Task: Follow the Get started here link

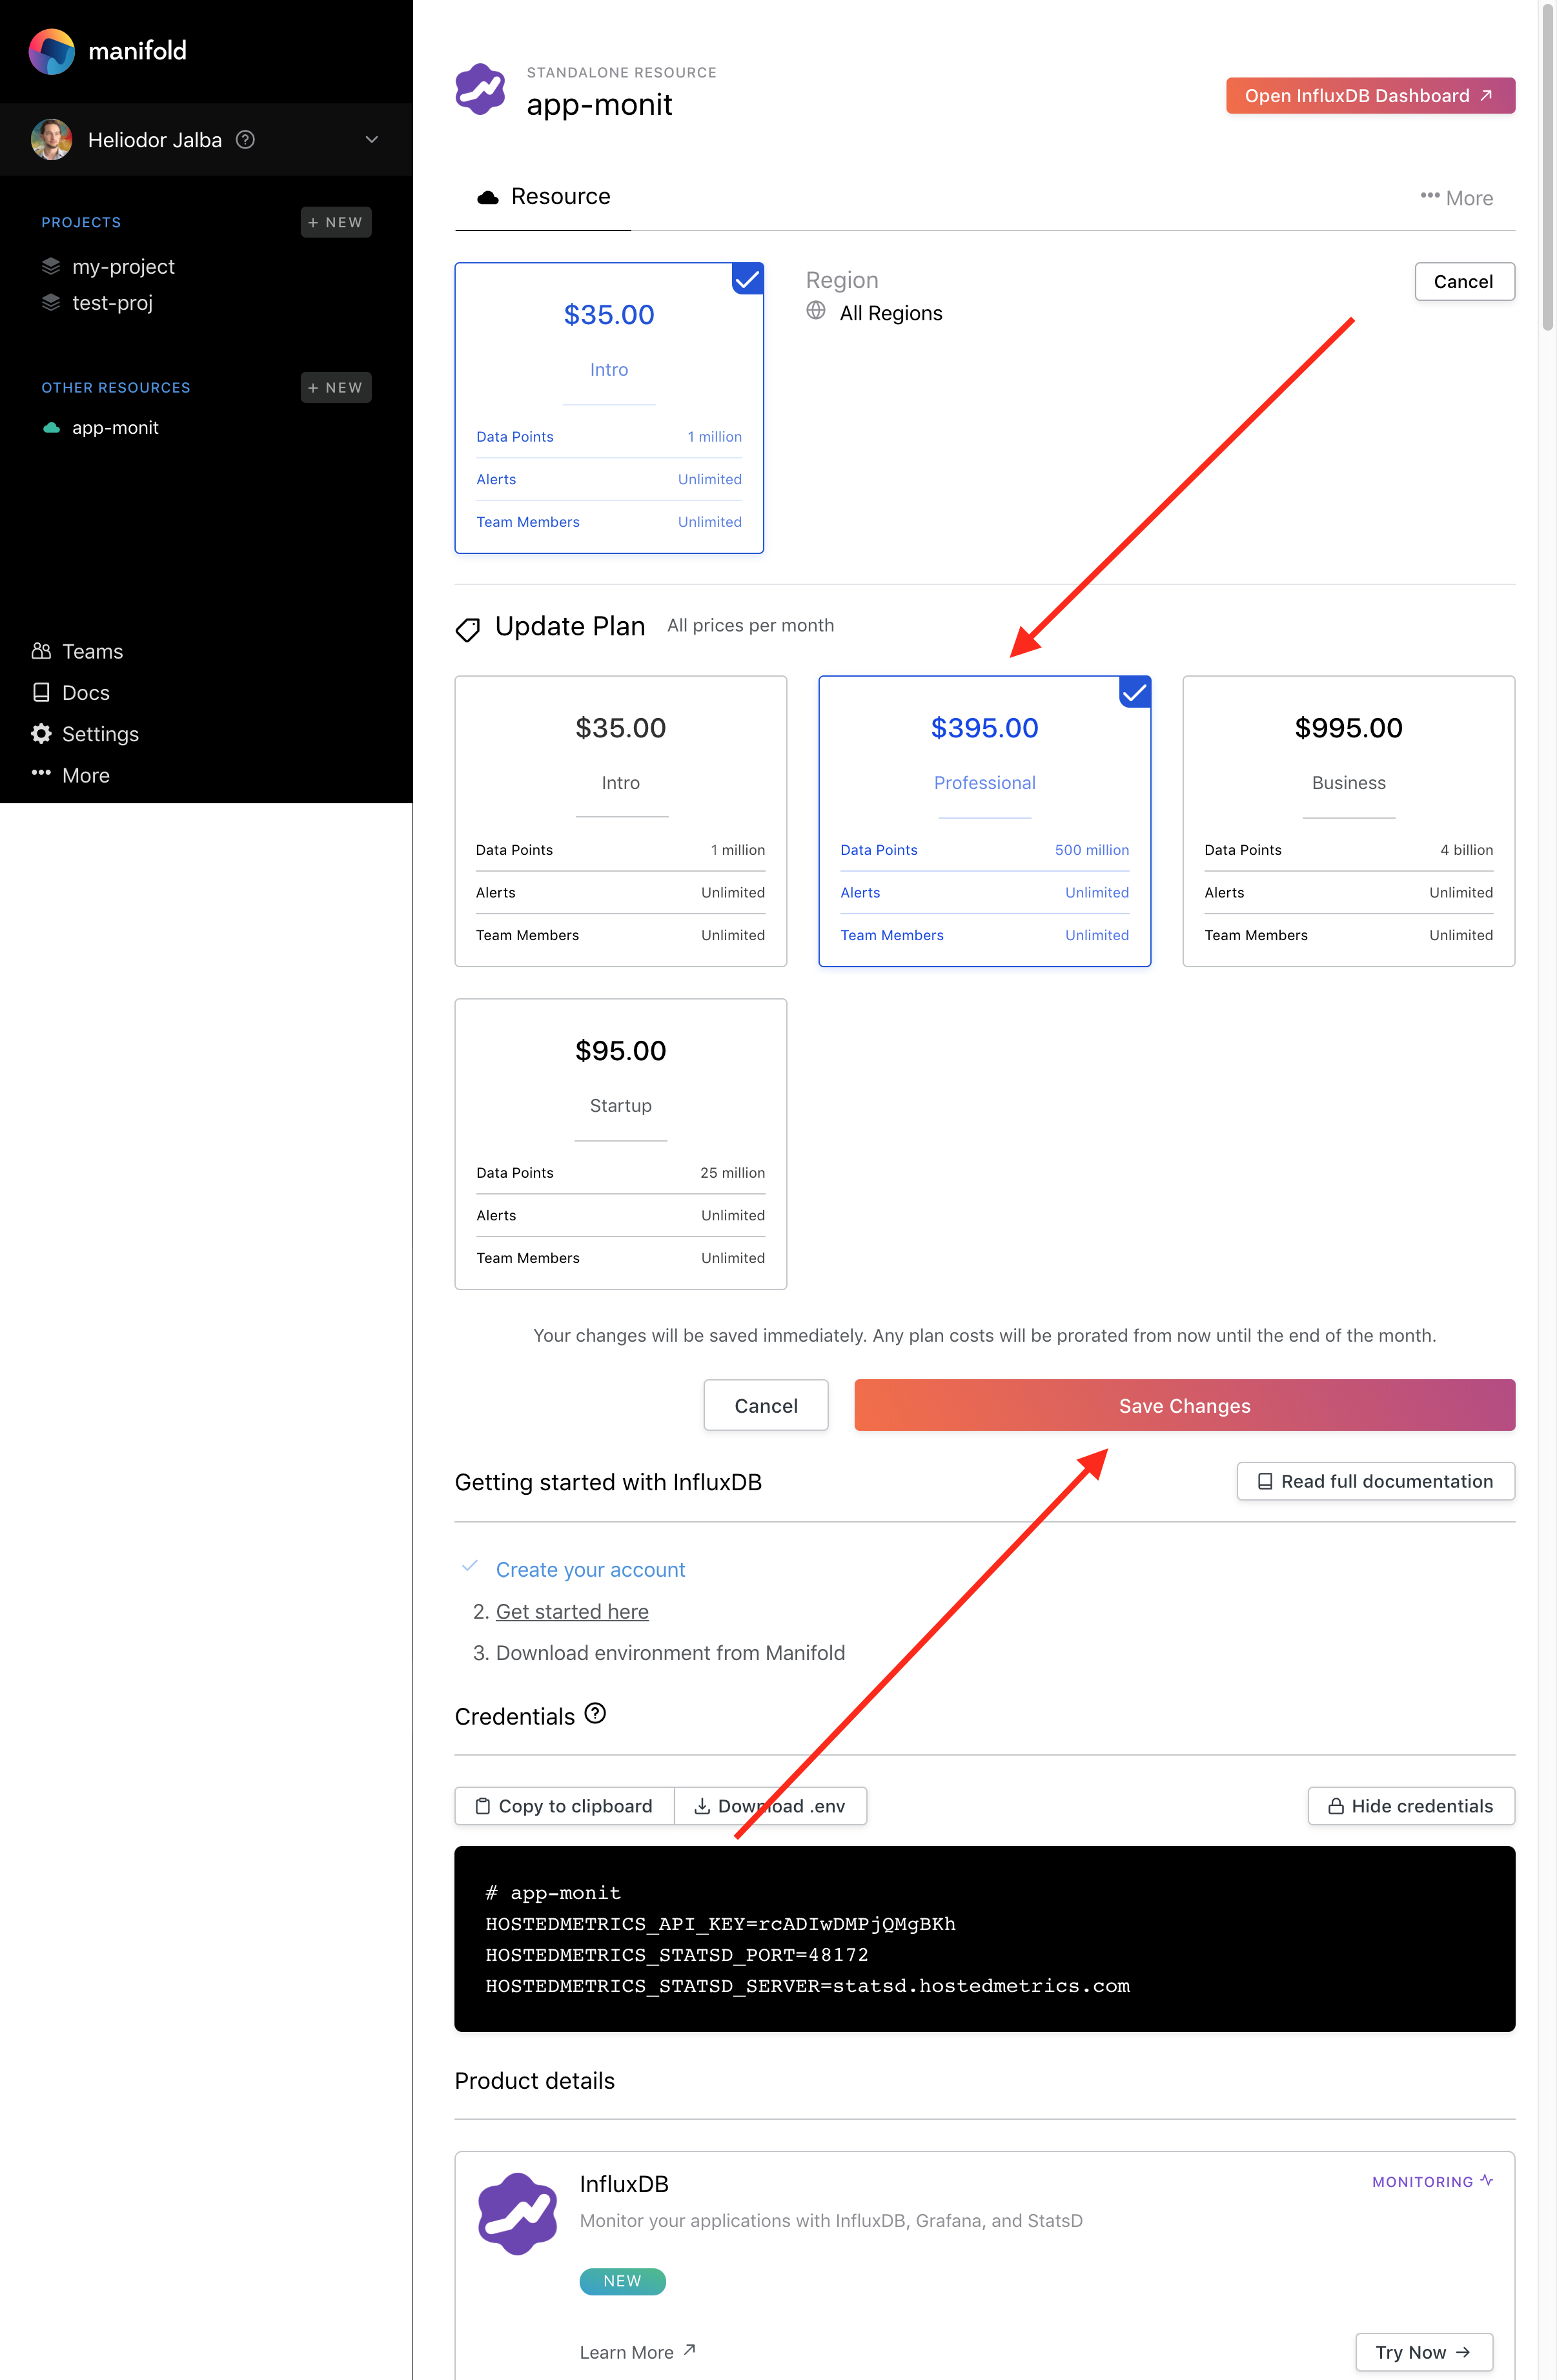Action: pyautogui.click(x=572, y=1612)
